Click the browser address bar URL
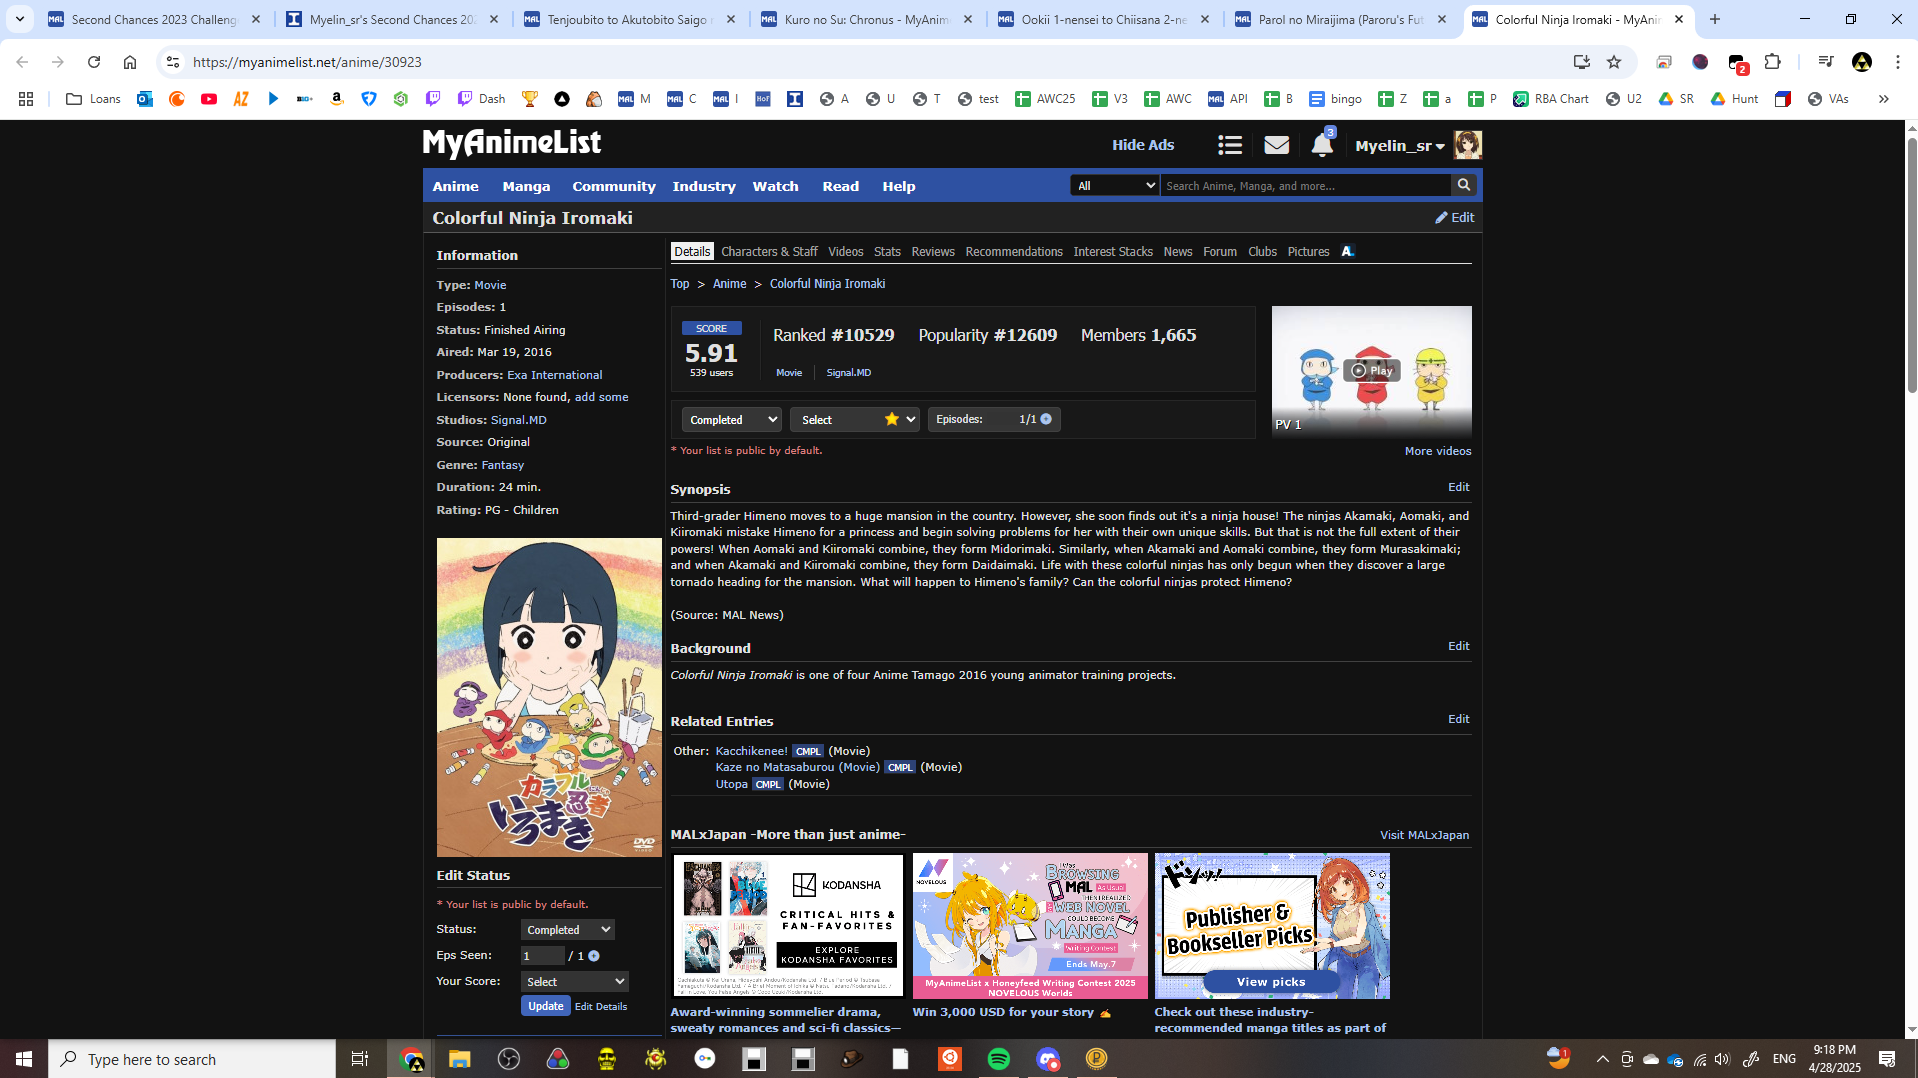This screenshot has height=1078, width=1918. tap(307, 62)
